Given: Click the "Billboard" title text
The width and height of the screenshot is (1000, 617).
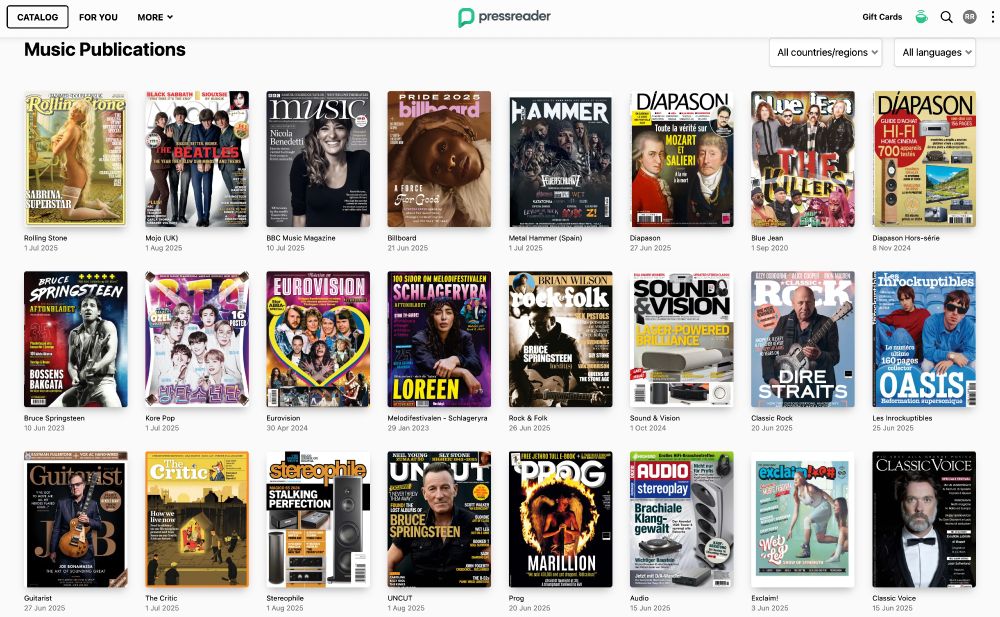Looking at the screenshot, I should [402, 238].
